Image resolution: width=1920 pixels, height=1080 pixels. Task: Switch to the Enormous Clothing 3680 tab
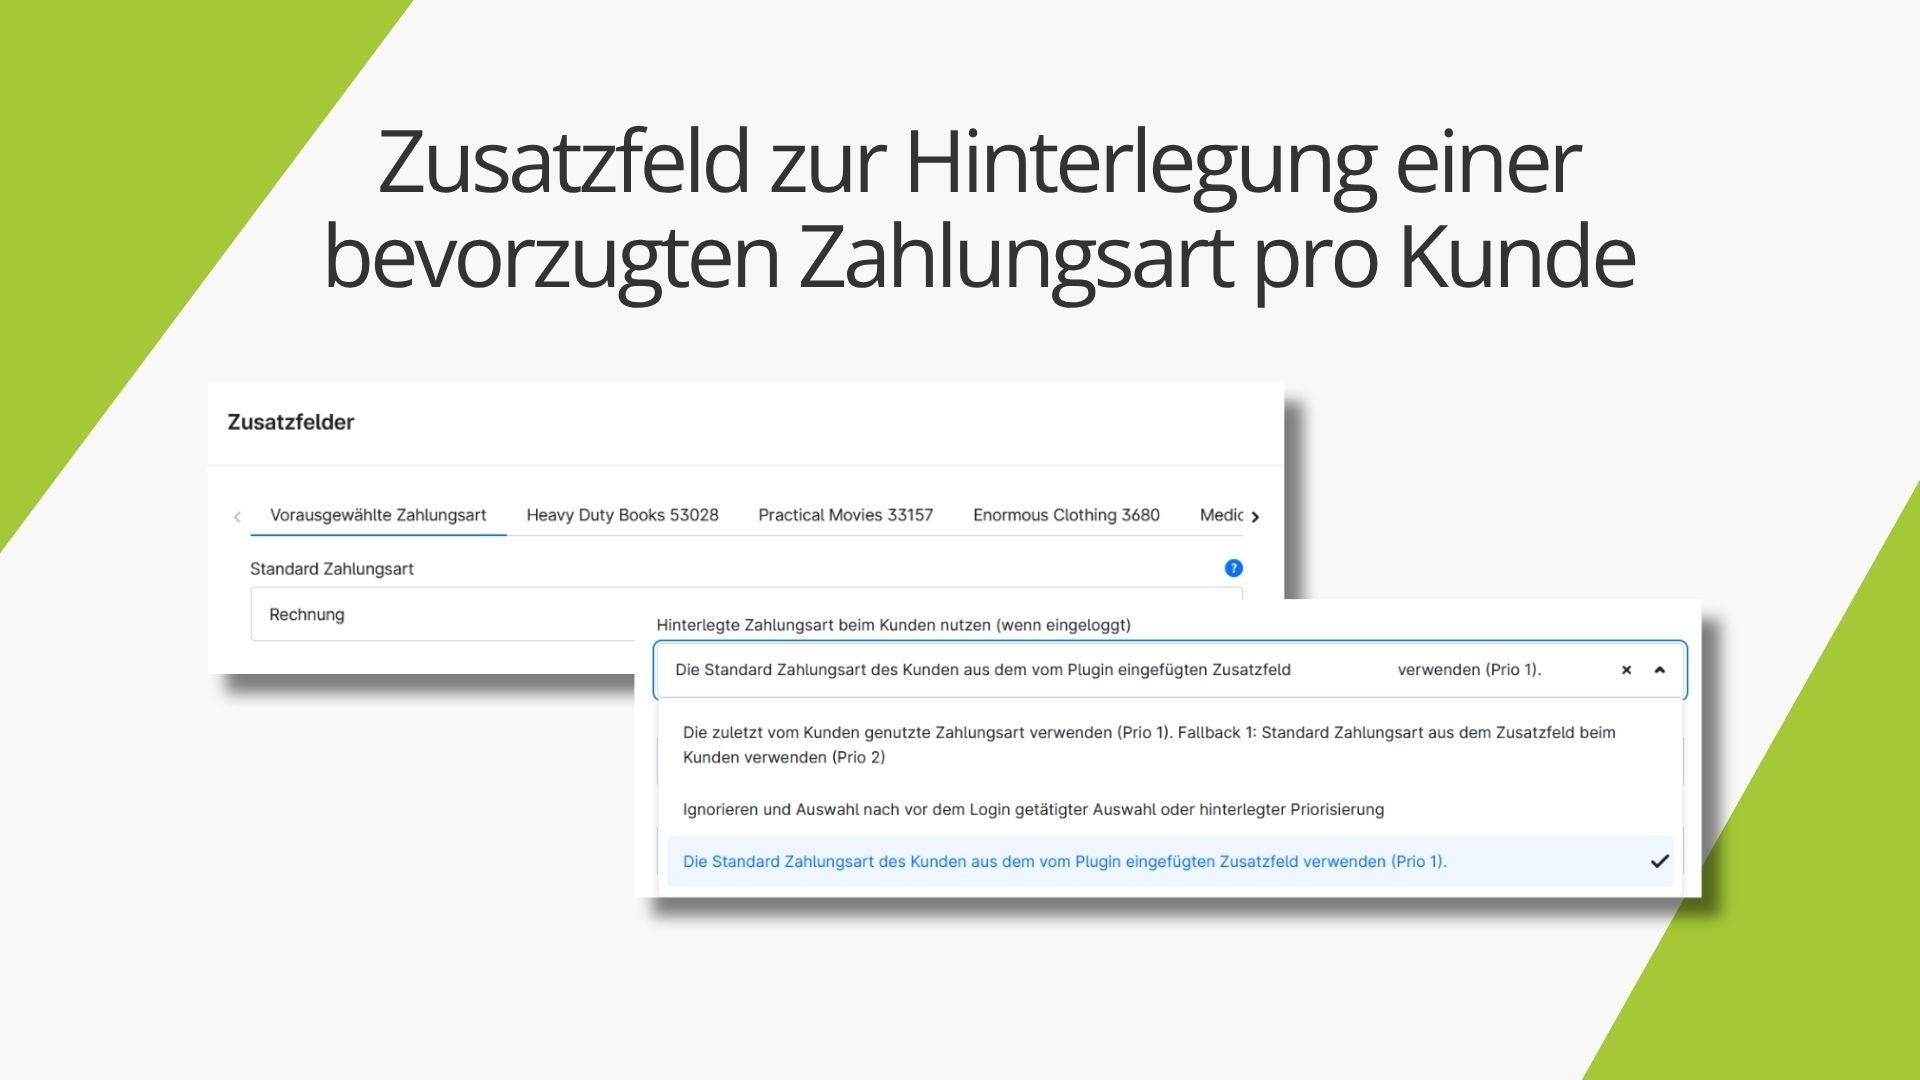click(1066, 515)
